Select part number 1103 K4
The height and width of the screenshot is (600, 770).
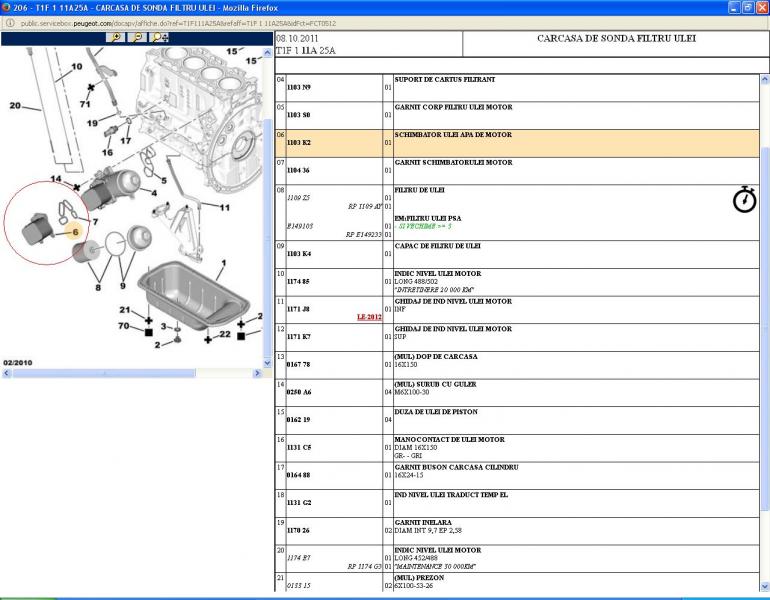click(299, 254)
